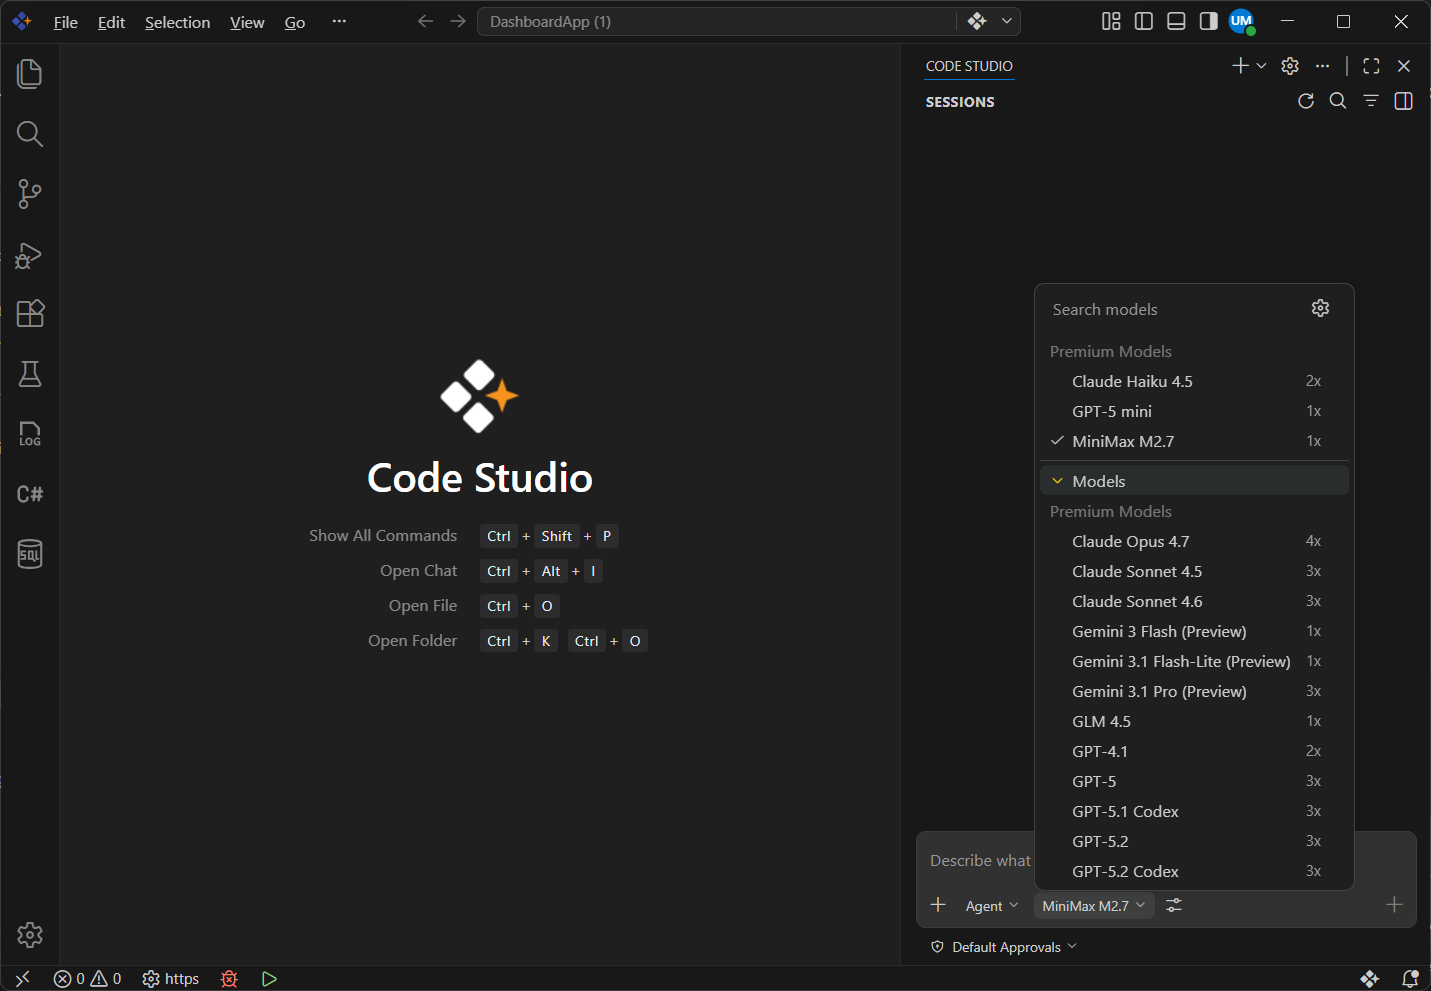The width and height of the screenshot is (1431, 991).
Task: Open manage models gear in picker
Action: point(1320,308)
